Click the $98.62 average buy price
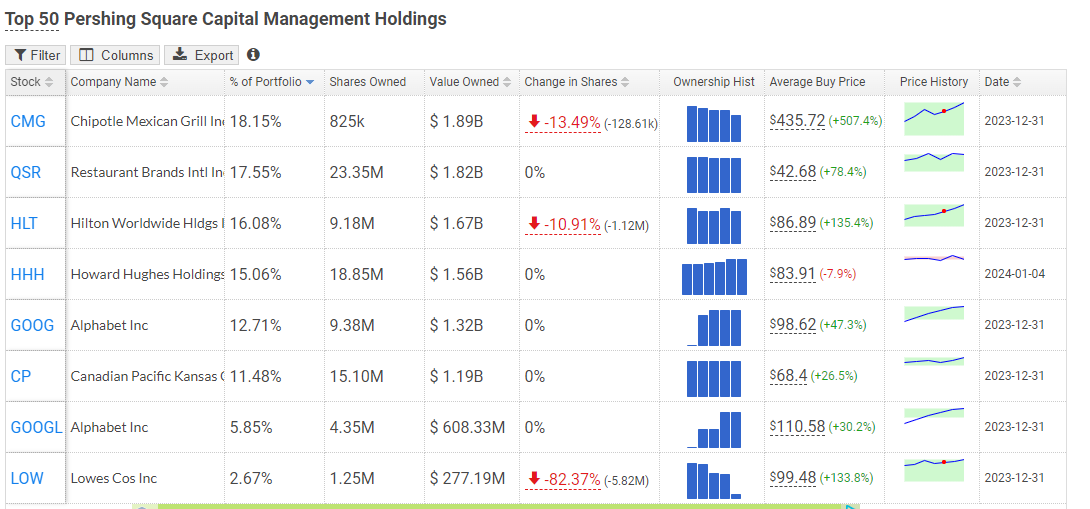 [792, 325]
